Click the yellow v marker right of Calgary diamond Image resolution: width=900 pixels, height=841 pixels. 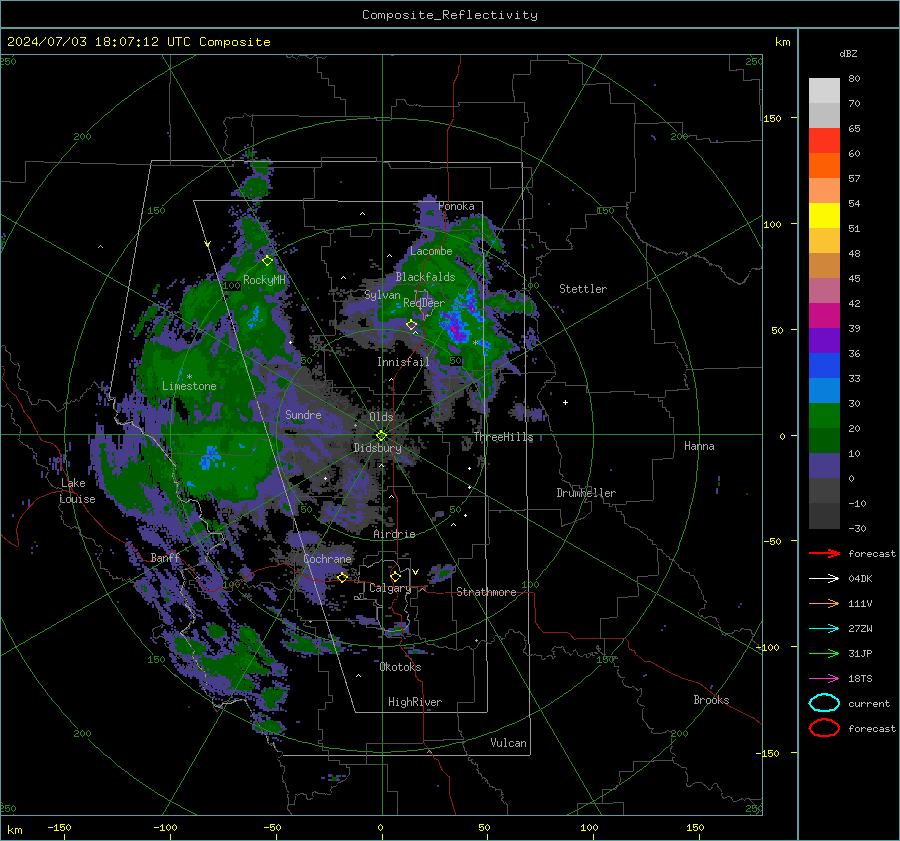tap(415, 572)
